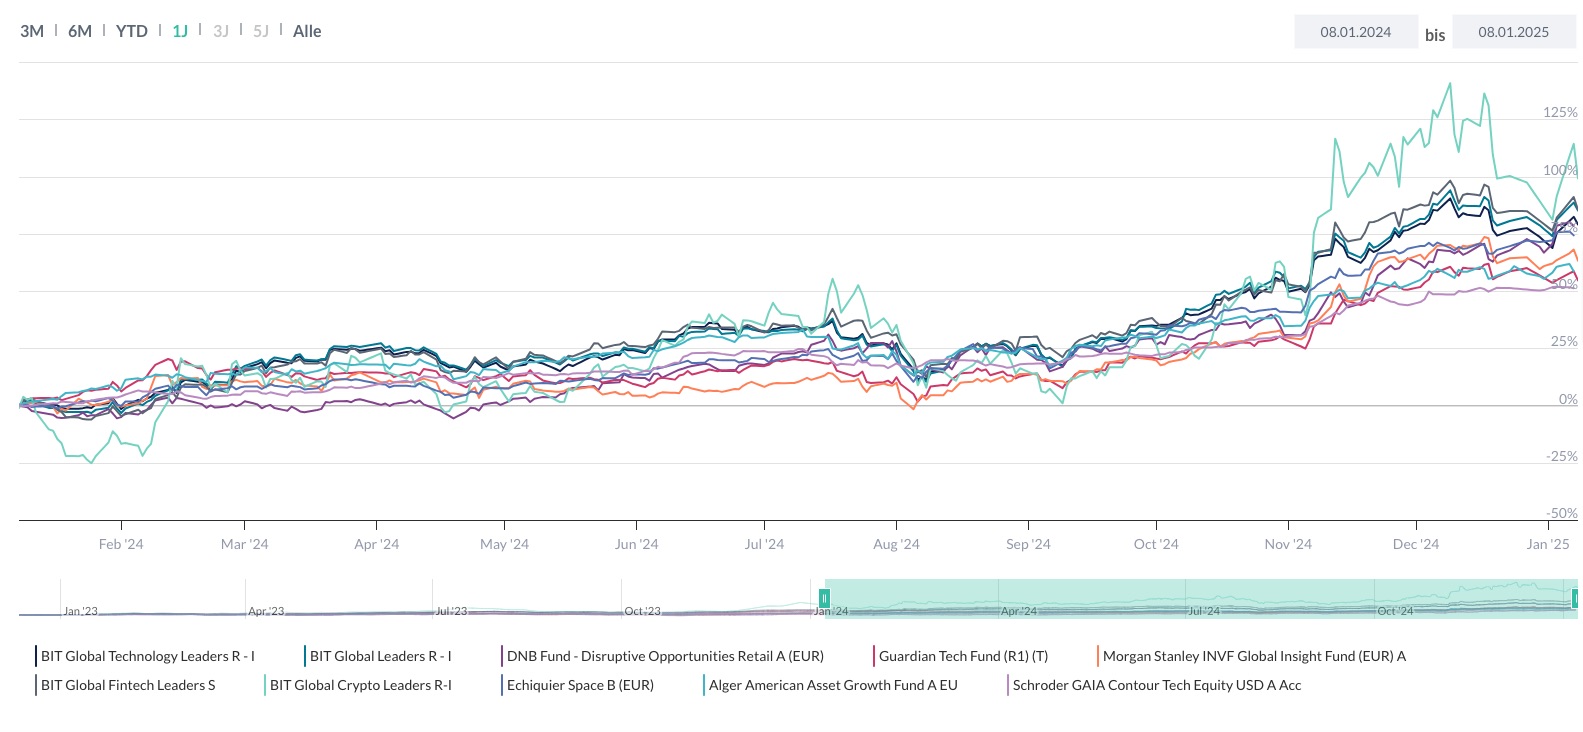Choose the YTD period option
Screen dimensions: 1583x732
click(x=131, y=31)
